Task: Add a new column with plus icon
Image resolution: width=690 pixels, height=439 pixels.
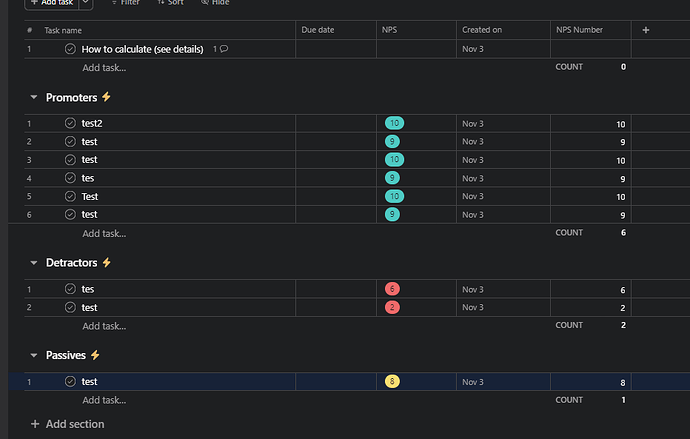Action: pyautogui.click(x=646, y=30)
